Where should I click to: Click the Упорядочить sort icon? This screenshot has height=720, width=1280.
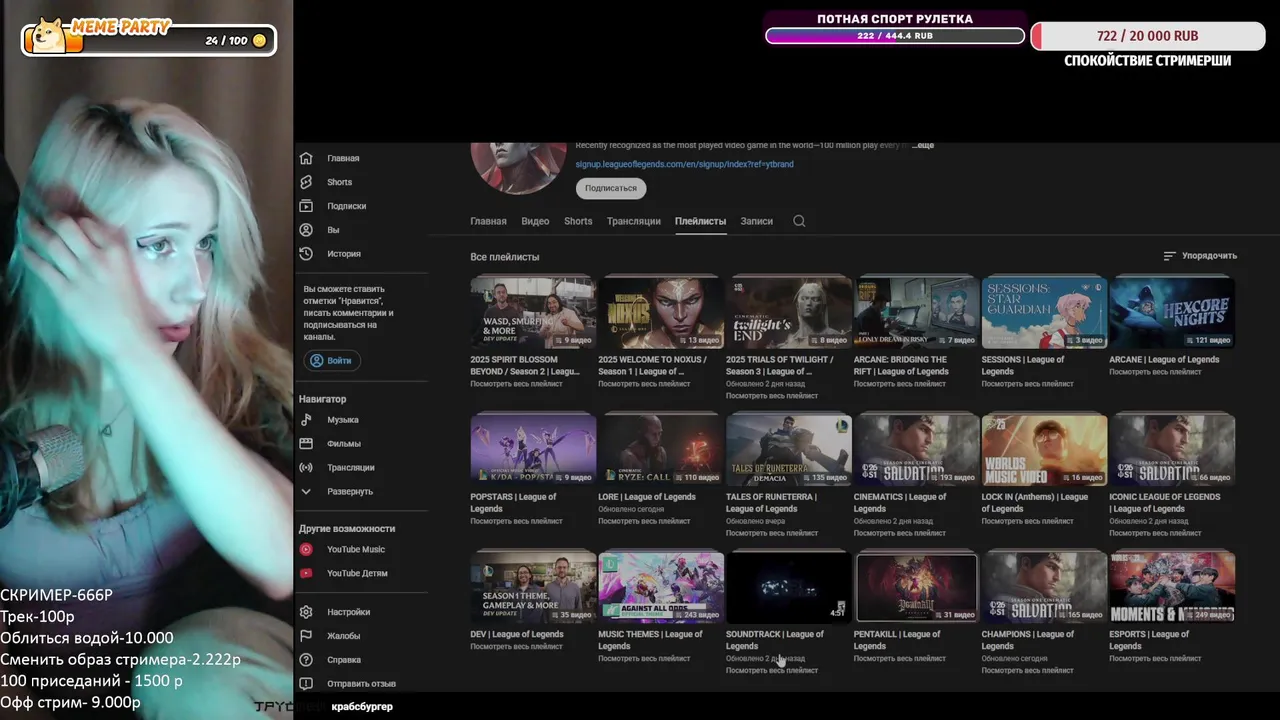1169,256
